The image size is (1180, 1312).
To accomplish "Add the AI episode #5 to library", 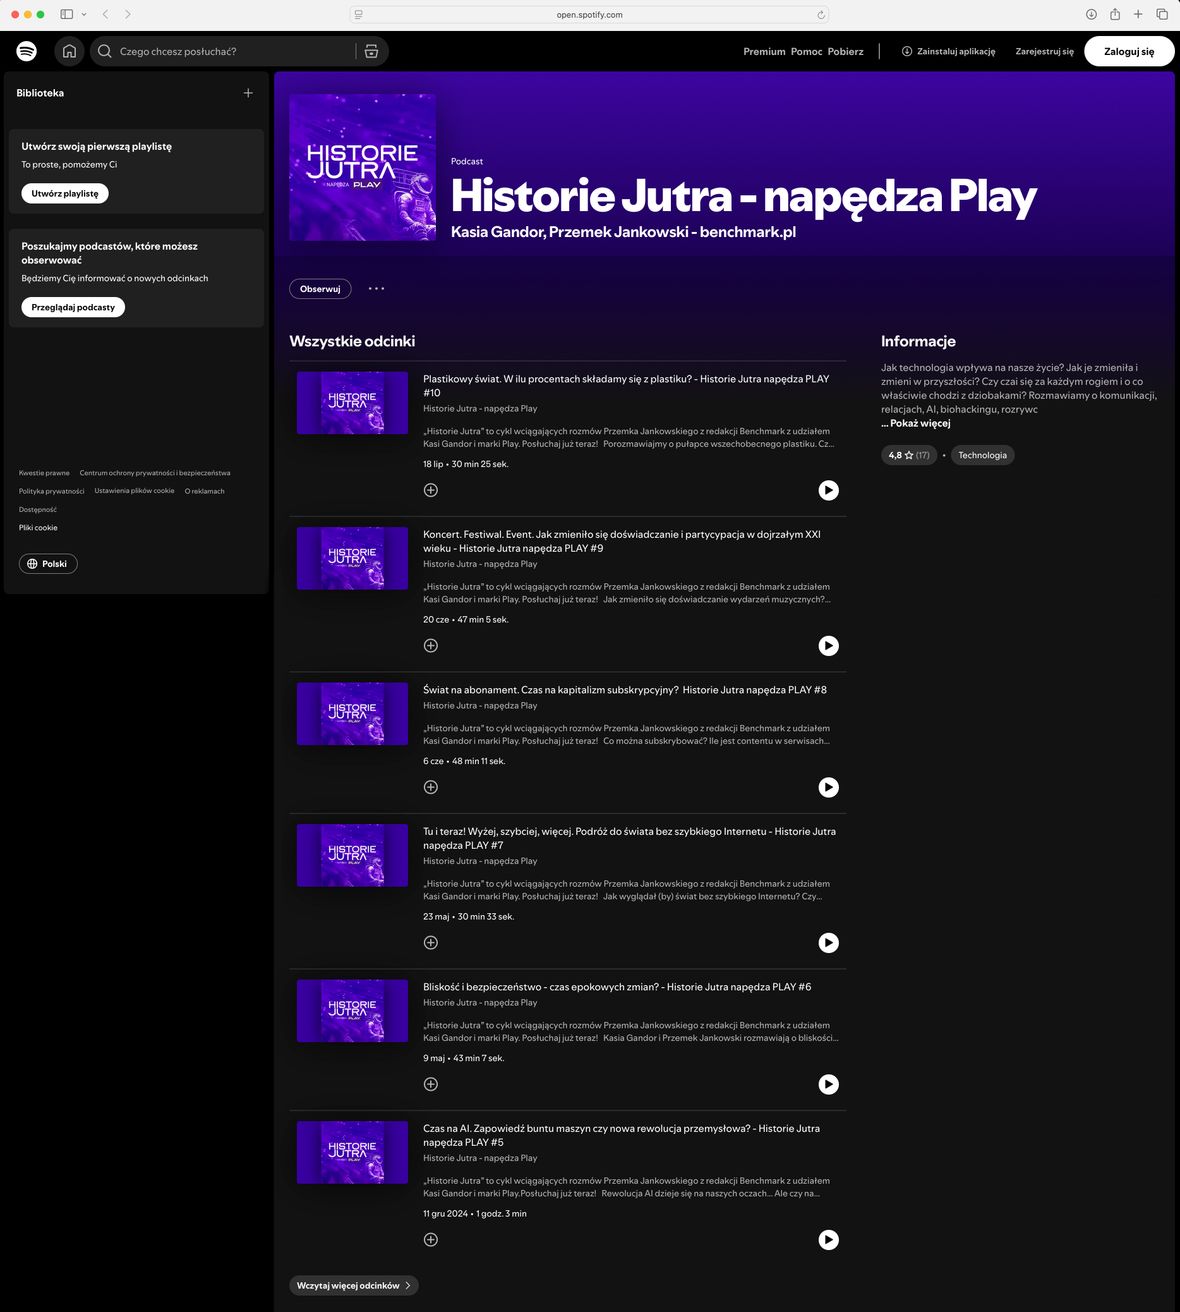I will coord(431,1240).
